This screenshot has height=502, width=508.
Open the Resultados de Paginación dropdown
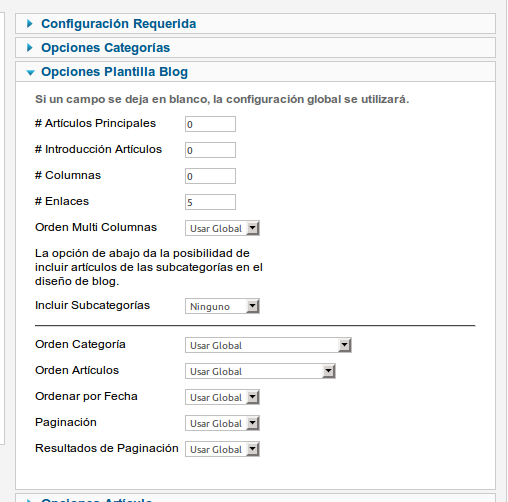pos(222,449)
